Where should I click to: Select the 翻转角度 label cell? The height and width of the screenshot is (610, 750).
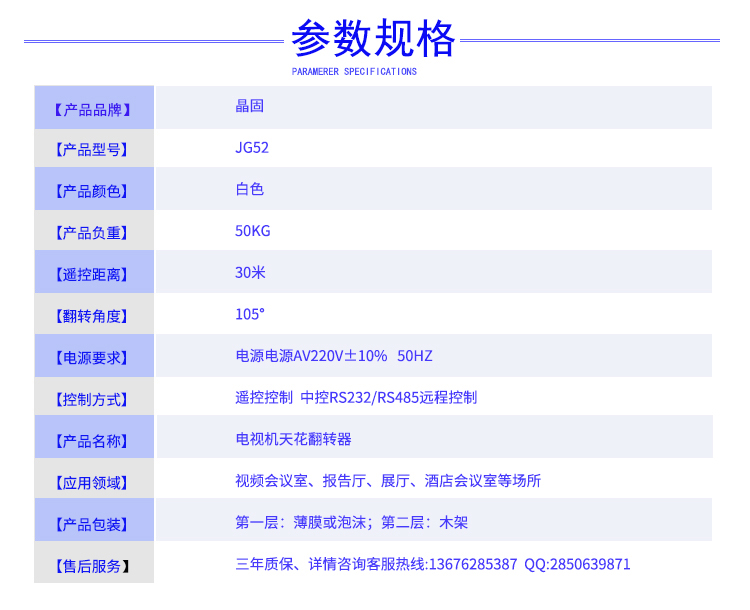tap(94, 316)
